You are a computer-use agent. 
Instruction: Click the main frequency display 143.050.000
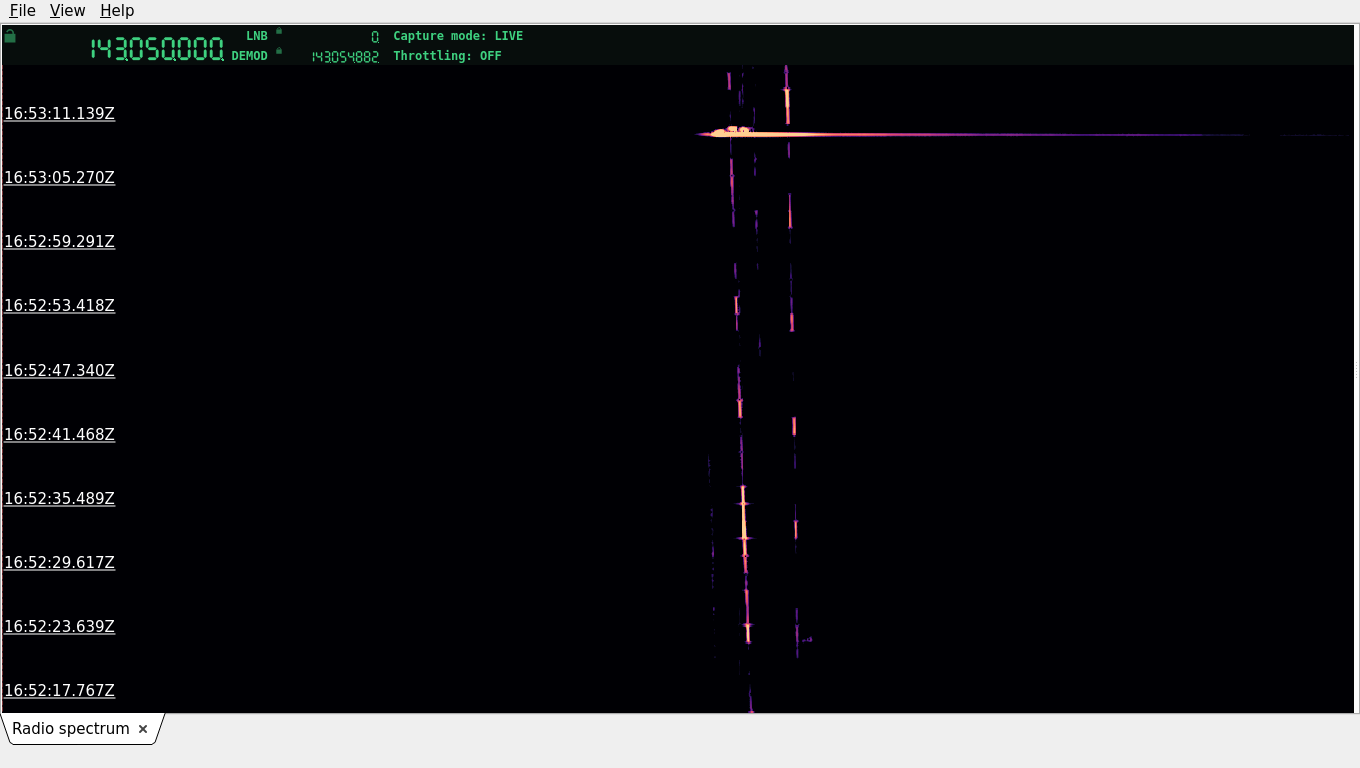(157, 49)
